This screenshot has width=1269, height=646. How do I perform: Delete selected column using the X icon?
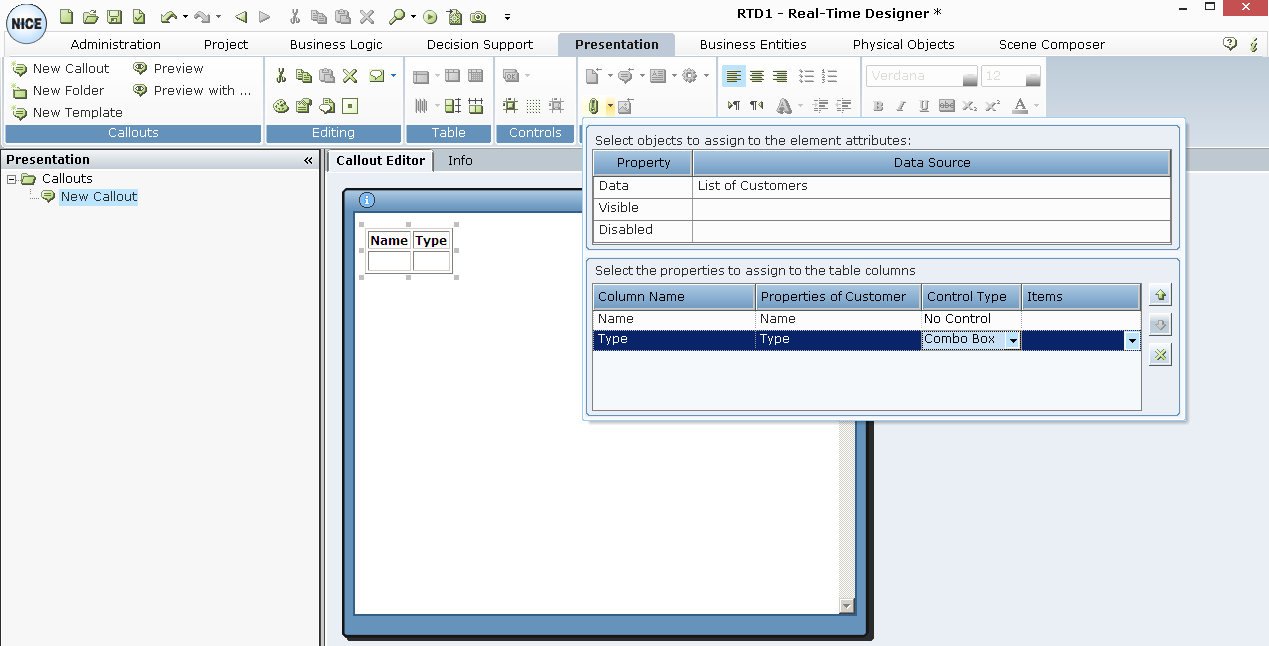point(1160,355)
